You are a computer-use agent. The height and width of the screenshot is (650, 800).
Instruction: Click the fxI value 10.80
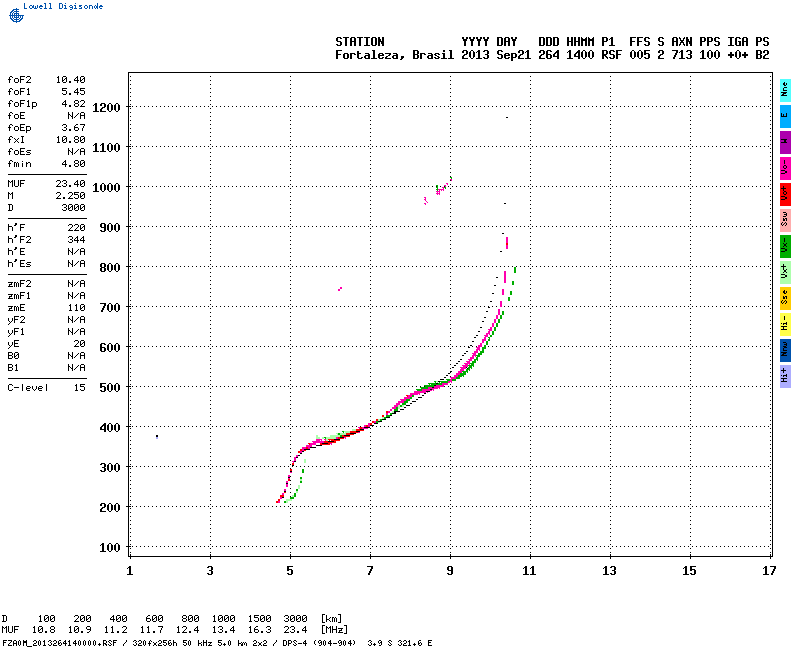pos(70,140)
